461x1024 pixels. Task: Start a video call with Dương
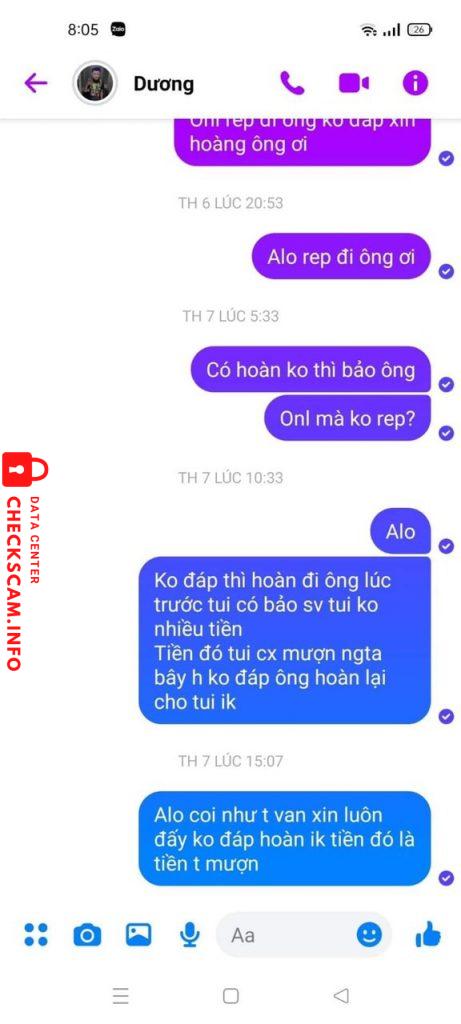tap(354, 83)
